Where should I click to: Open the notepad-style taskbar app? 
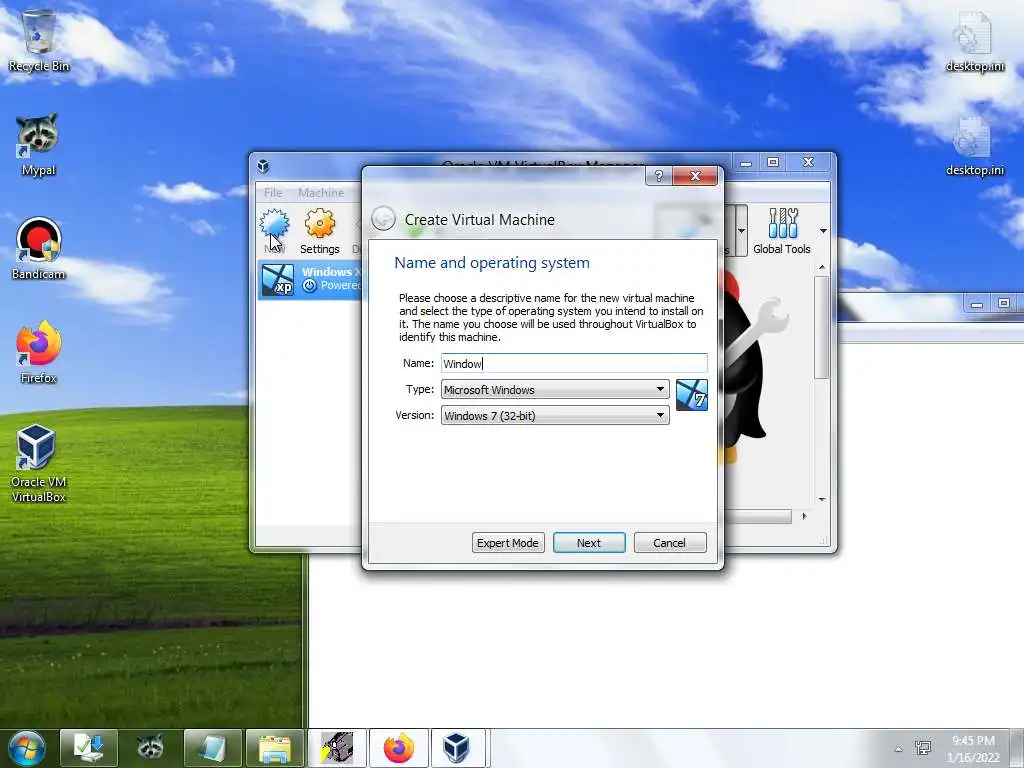click(213, 748)
